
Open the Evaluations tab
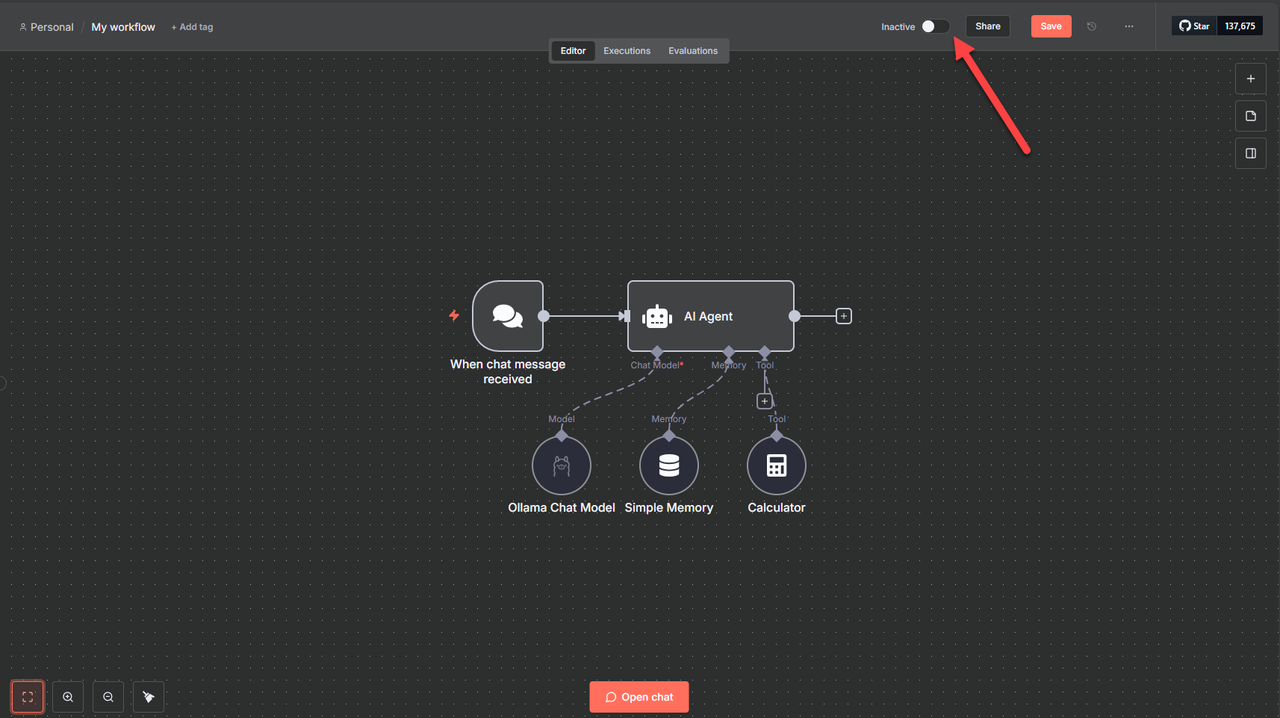coord(693,50)
